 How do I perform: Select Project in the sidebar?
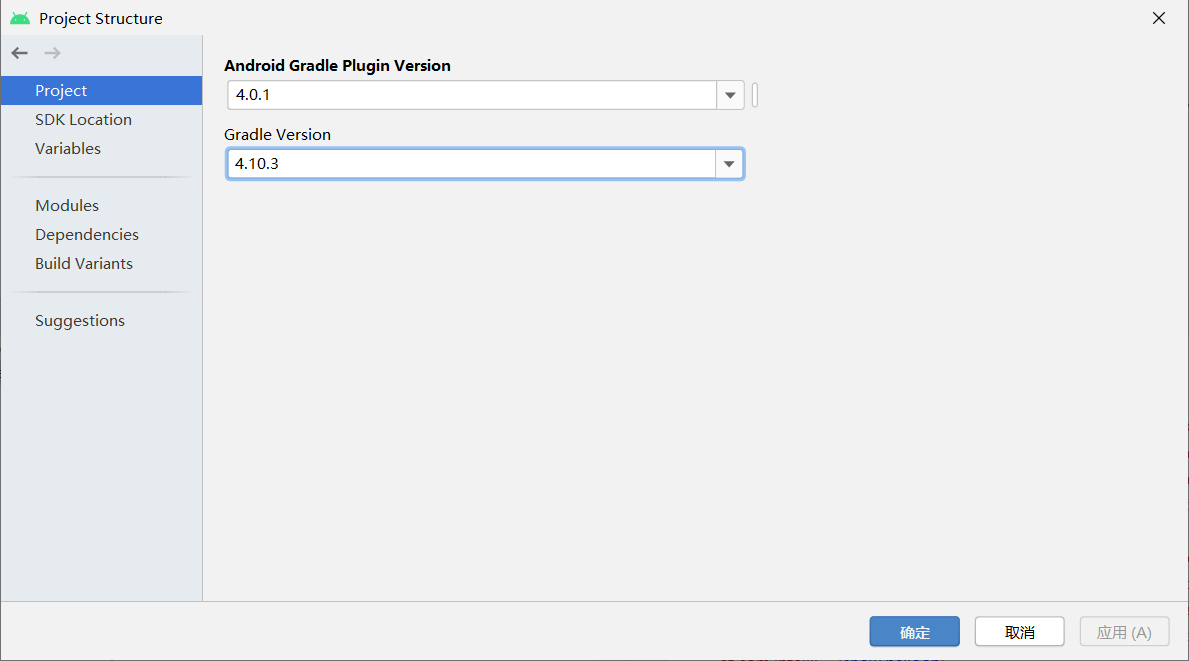(x=61, y=90)
